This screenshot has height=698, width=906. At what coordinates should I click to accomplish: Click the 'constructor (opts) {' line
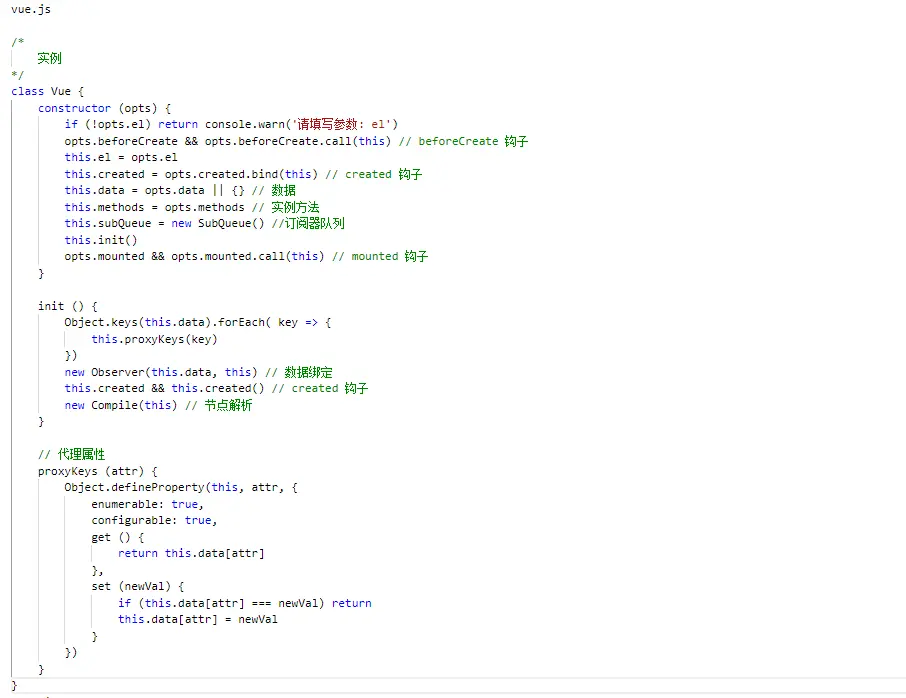[x=105, y=108]
